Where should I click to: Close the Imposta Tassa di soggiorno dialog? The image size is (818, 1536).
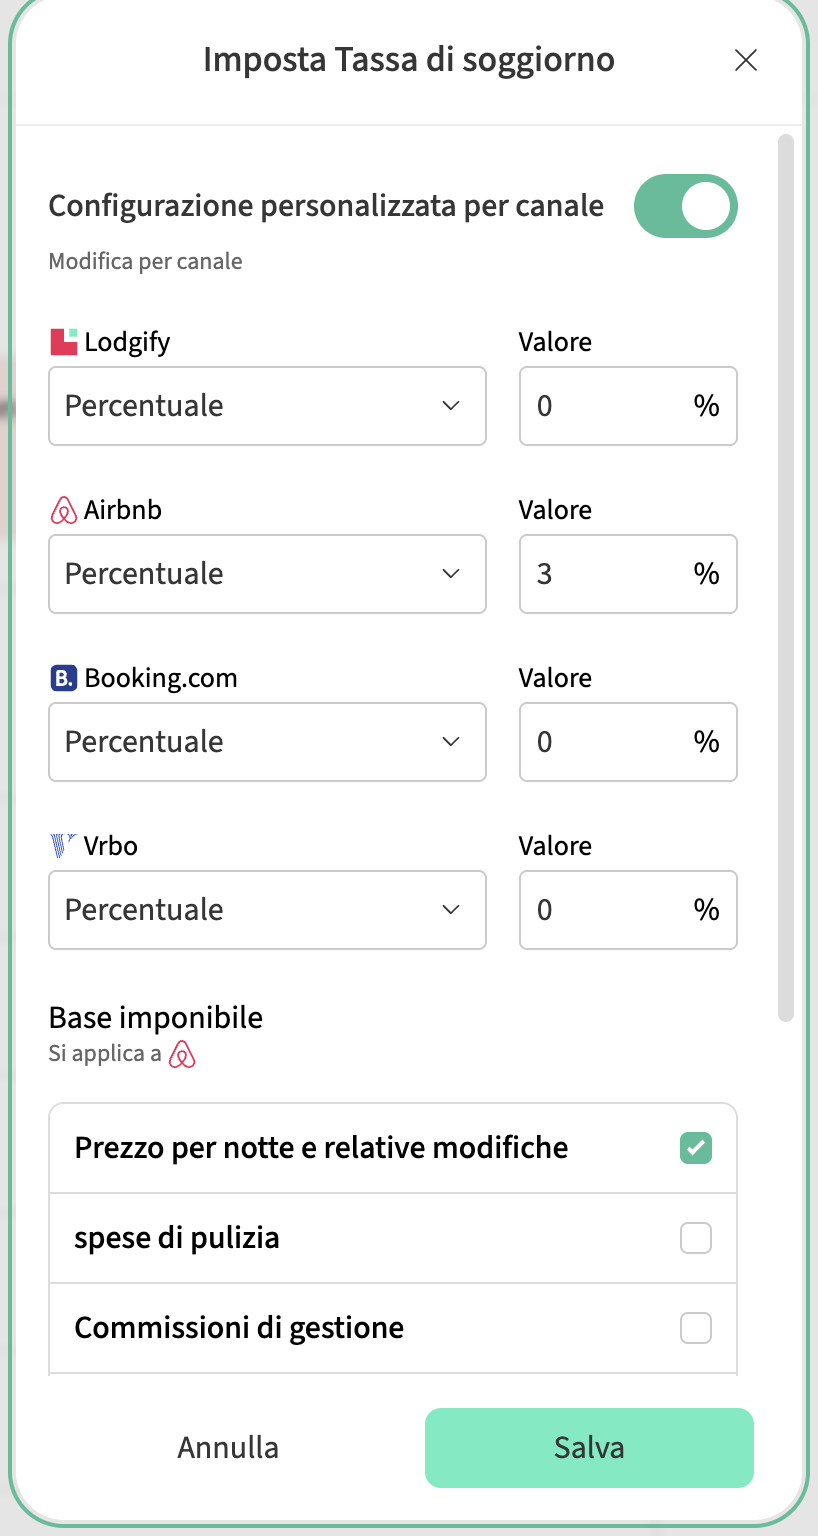[745, 60]
